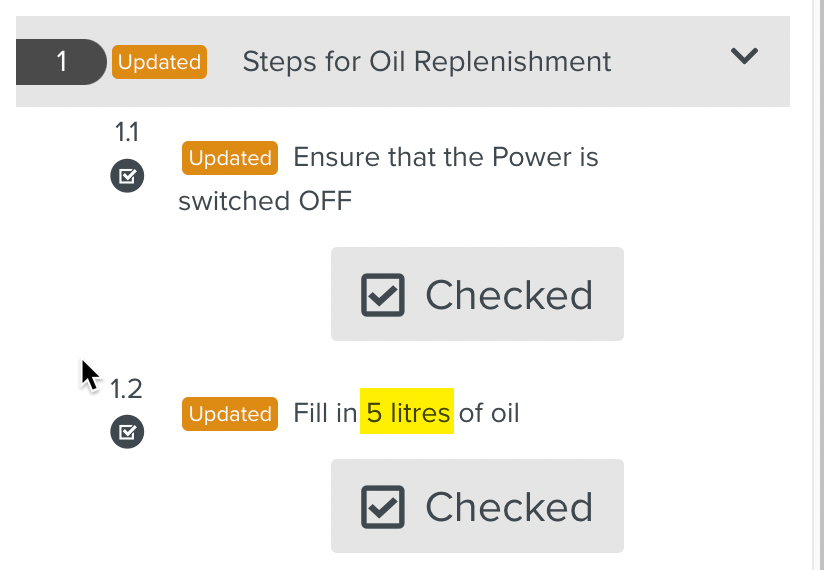The width and height of the screenshot is (824, 570).
Task: Click the step number 1.2 label
Action: (x=126, y=388)
